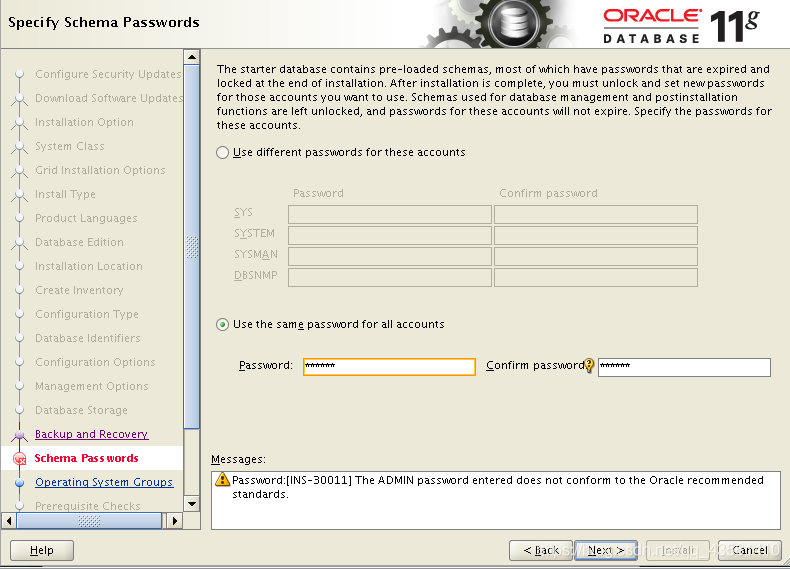Click the SYS confirm password field
Image resolution: width=790 pixels, height=569 pixels.
(596, 214)
